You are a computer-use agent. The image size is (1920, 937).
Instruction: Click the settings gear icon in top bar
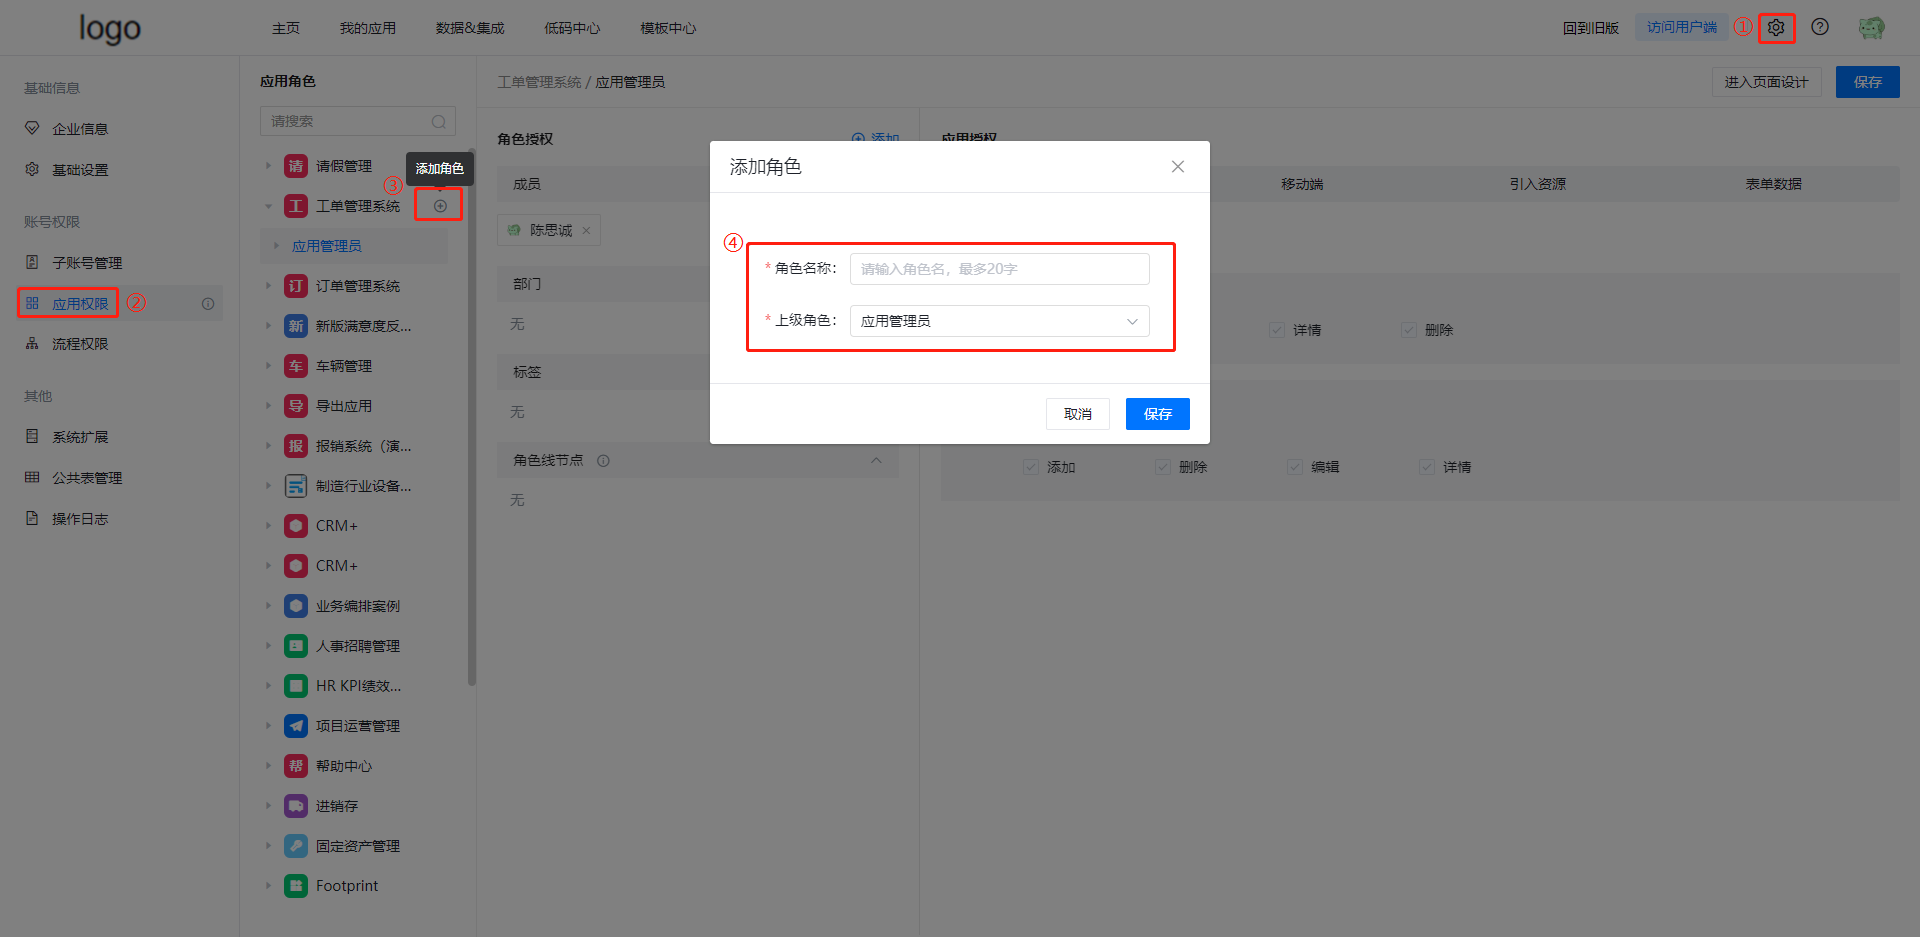pos(1776,28)
